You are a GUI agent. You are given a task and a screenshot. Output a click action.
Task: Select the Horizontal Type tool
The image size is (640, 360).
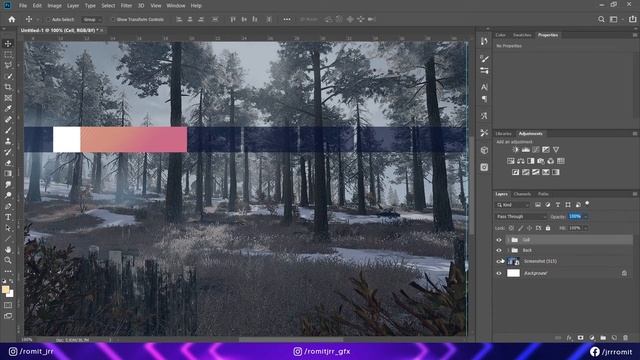tap(8, 217)
